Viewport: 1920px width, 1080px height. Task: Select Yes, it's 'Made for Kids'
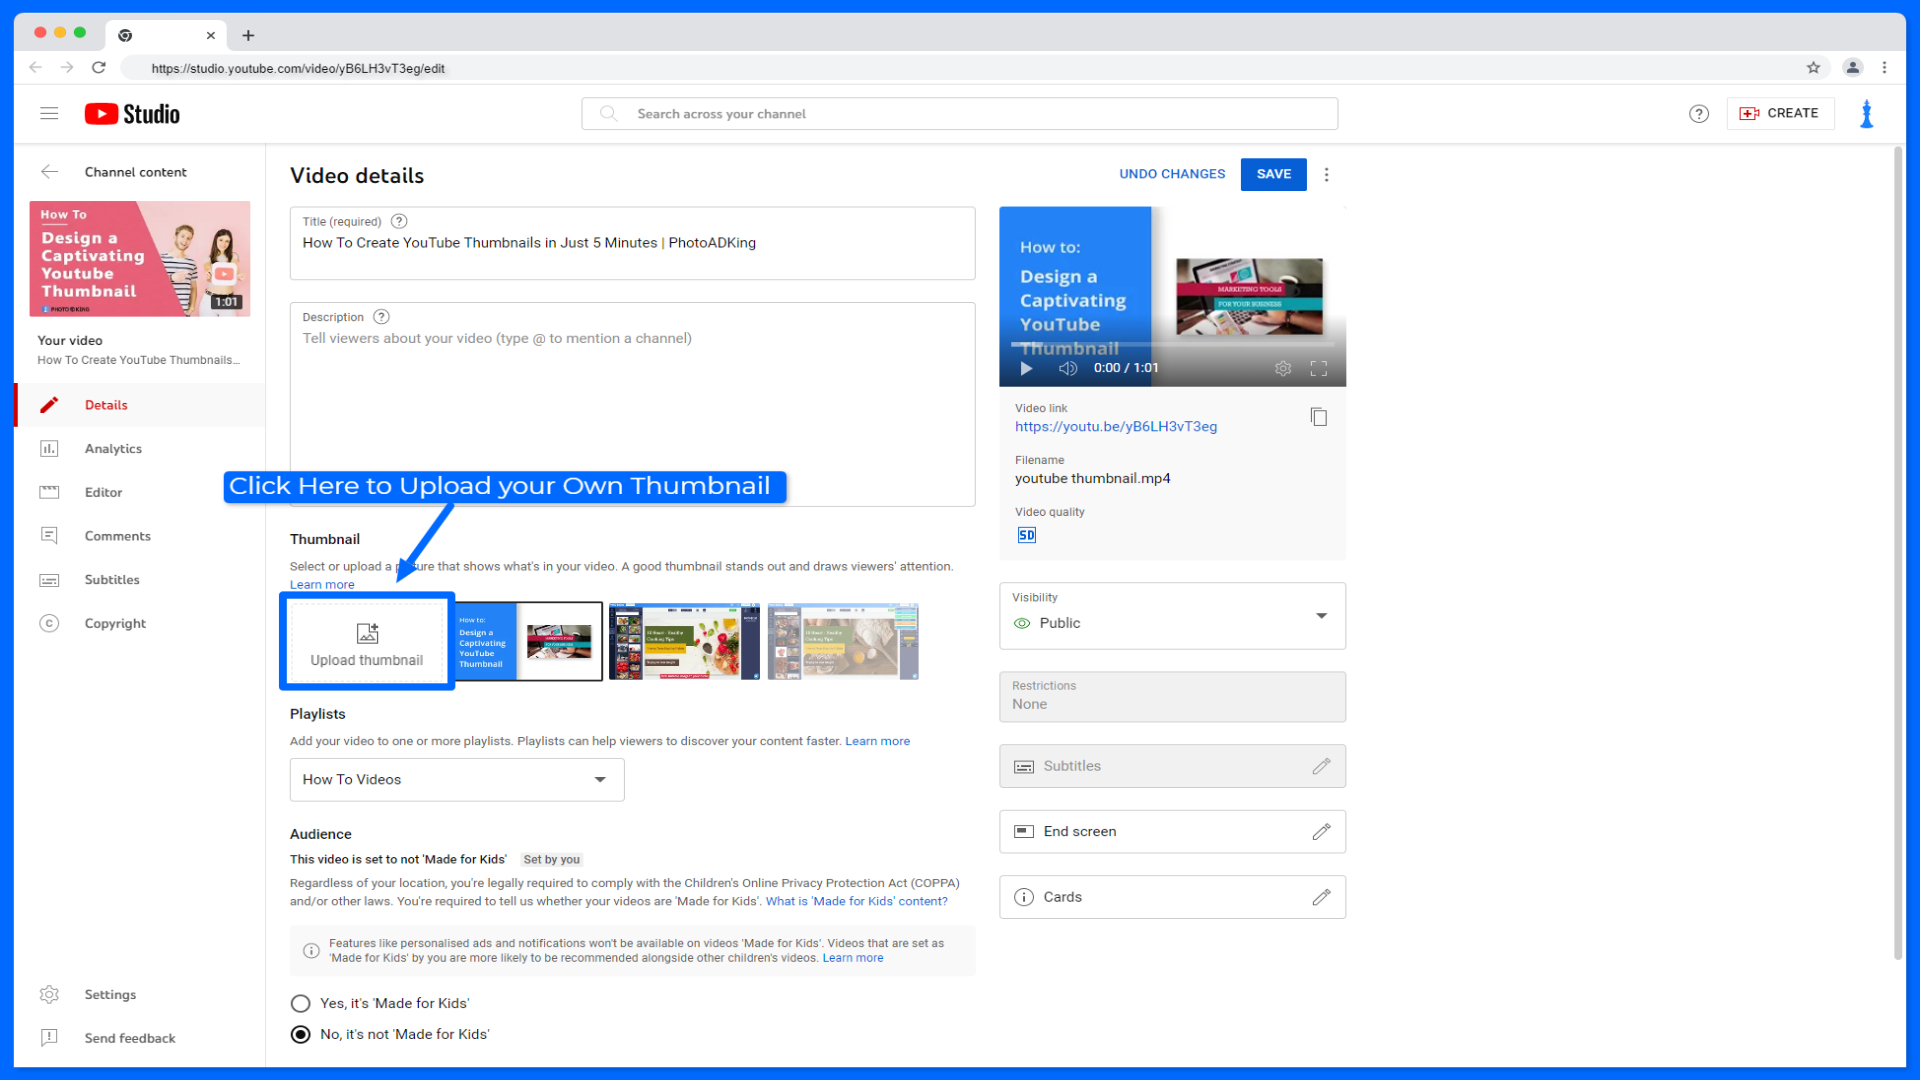[x=300, y=1003]
